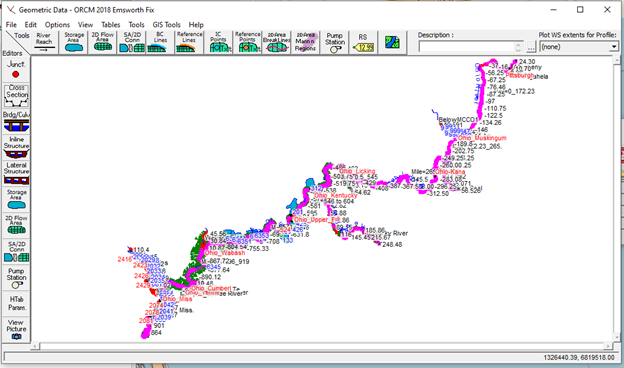Select the Storage Area toolbar tool
Image resolution: width=624 pixels, height=368 pixels.
(74, 42)
